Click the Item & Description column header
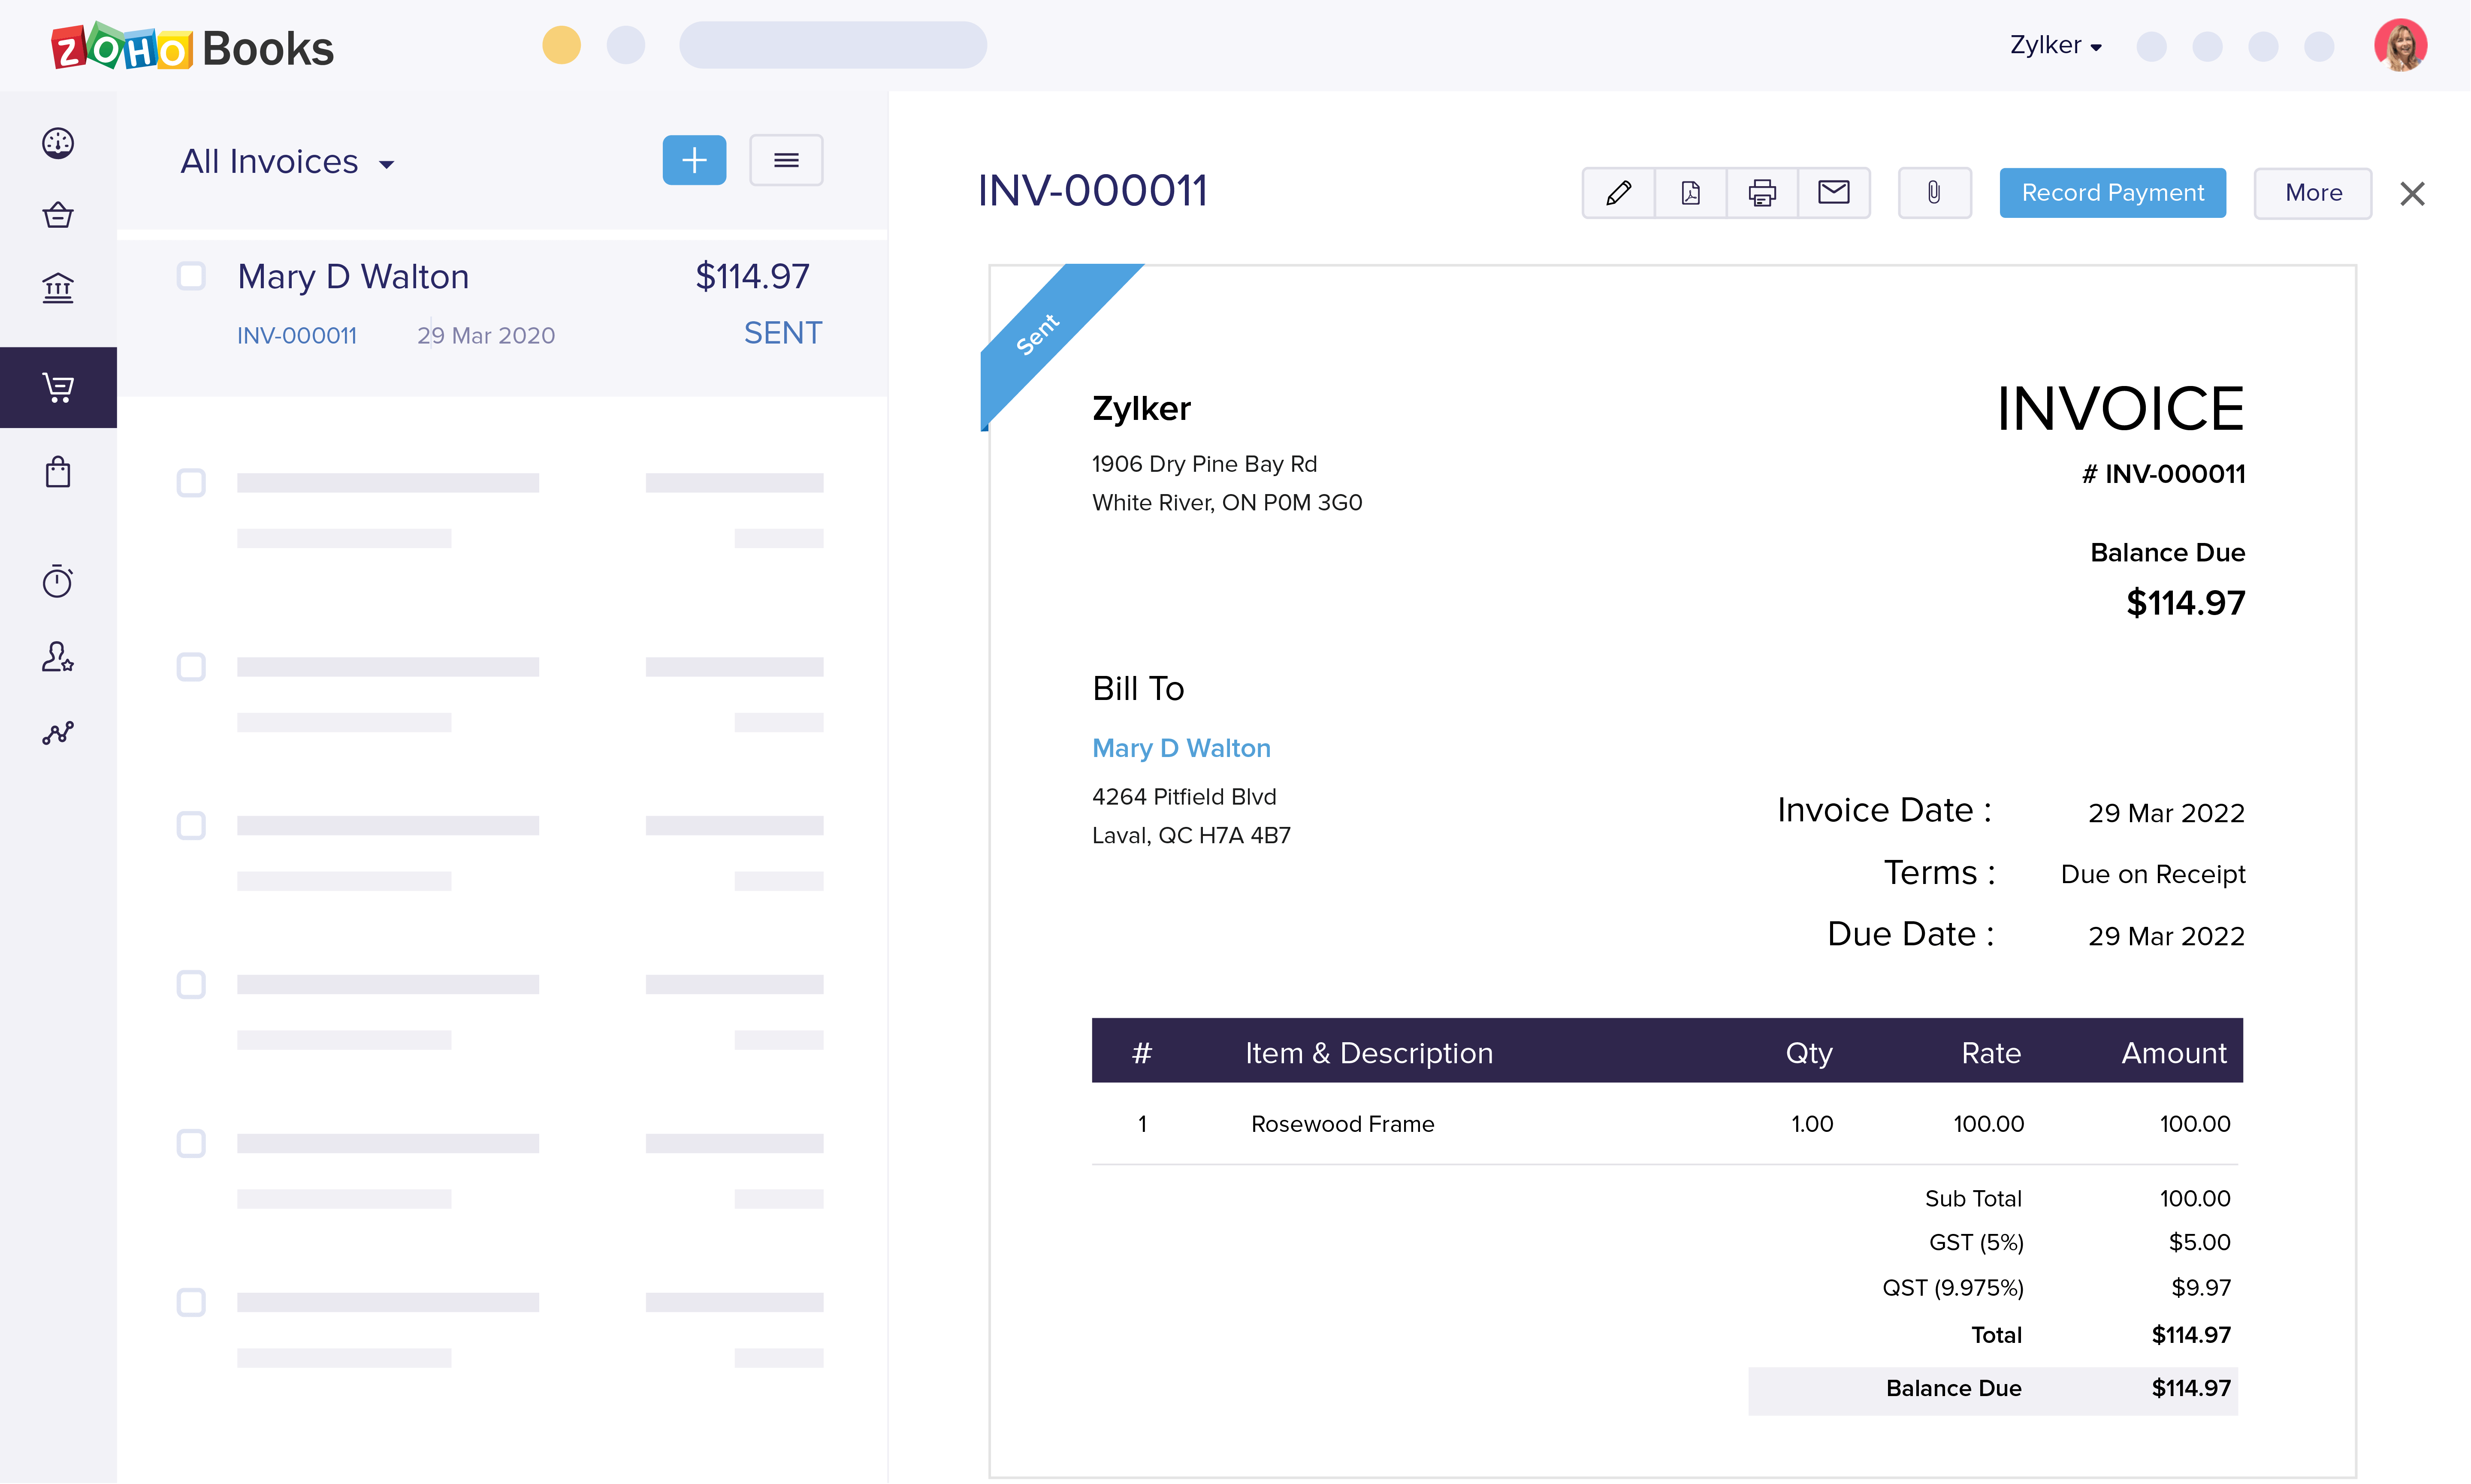 tap(1369, 1053)
